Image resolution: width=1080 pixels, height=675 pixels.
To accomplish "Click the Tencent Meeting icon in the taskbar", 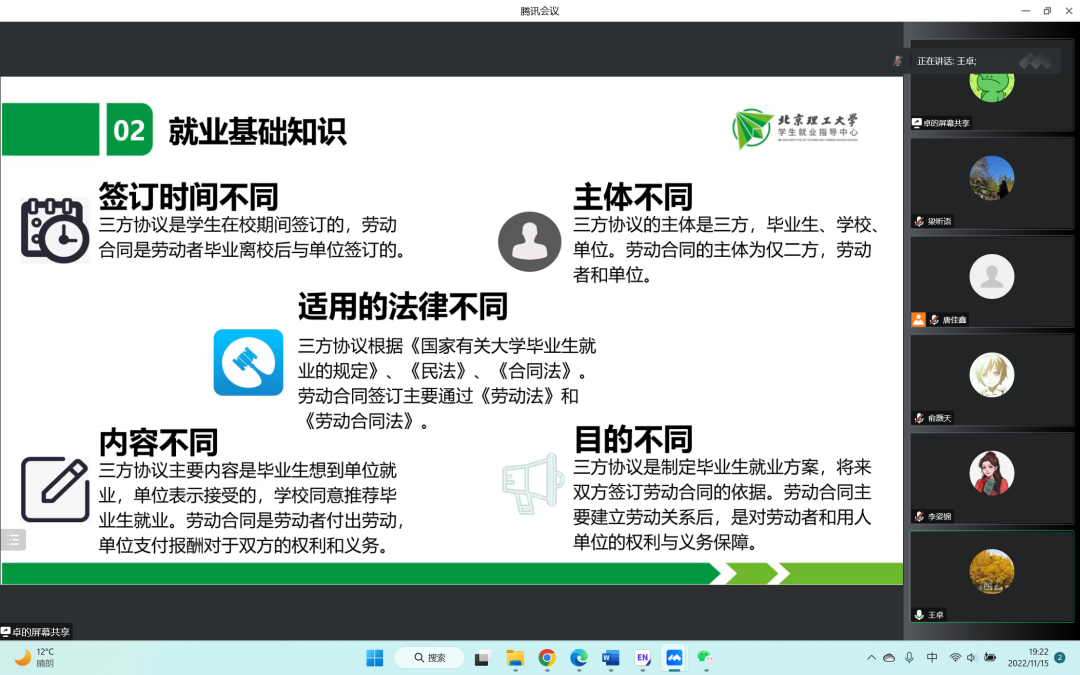I will point(673,658).
